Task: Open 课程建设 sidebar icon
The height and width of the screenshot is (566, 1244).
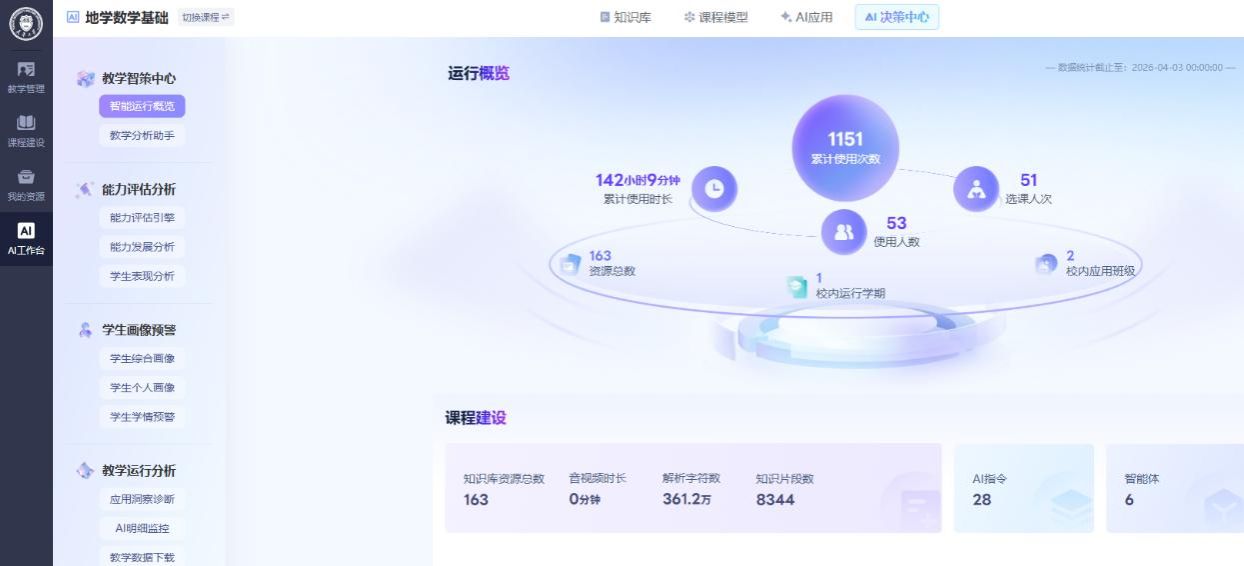Action: 26,130
